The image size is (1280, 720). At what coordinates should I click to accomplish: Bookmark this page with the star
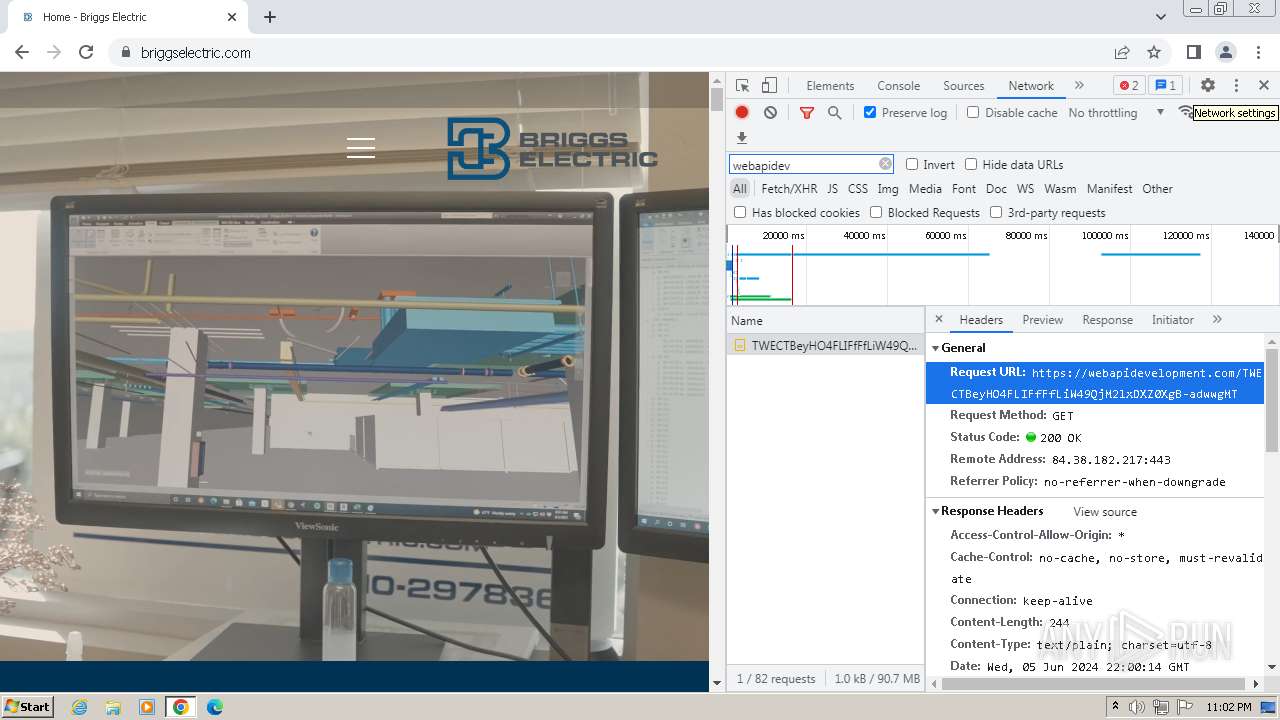coord(1154,52)
